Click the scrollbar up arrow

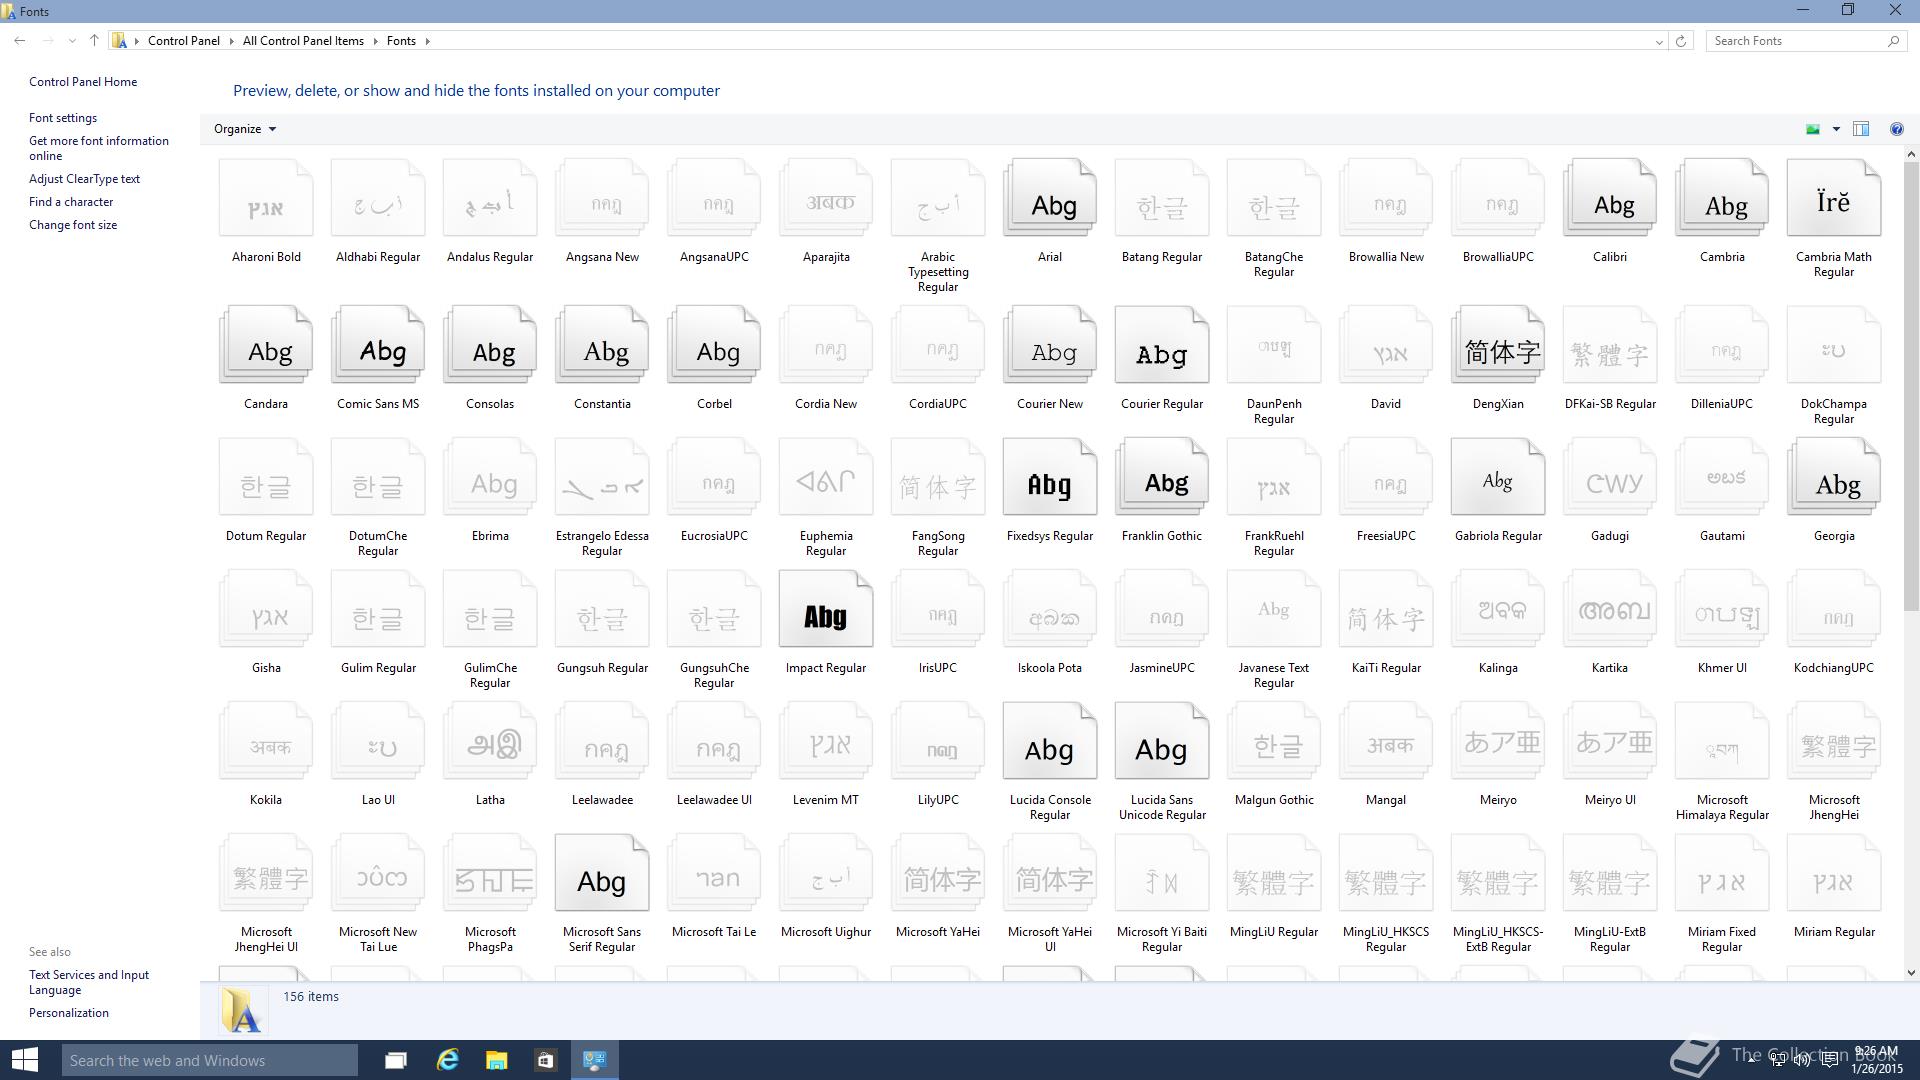(x=1911, y=155)
